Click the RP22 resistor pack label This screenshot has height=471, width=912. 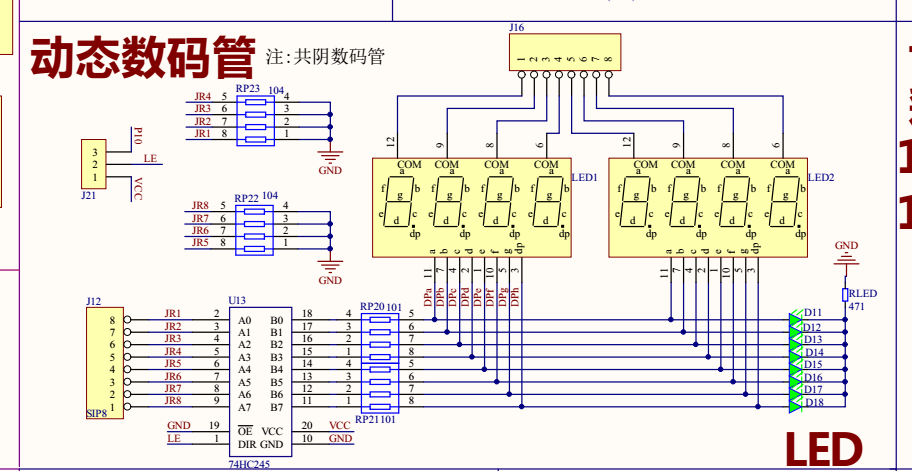(247, 197)
